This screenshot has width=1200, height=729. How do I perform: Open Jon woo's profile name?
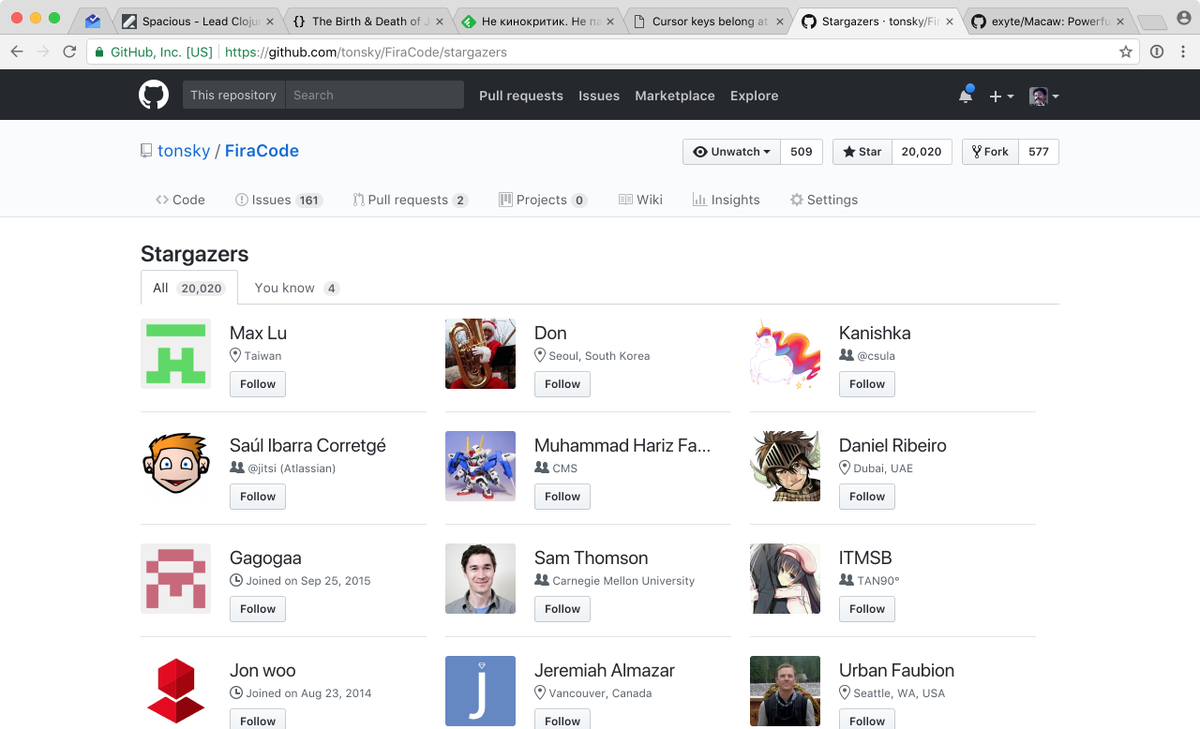(263, 670)
